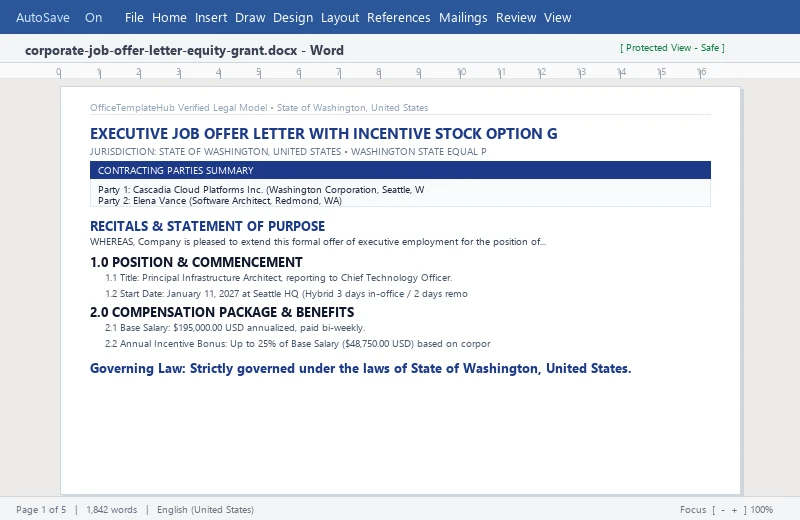Click English (United States) language indicator

(x=205, y=510)
